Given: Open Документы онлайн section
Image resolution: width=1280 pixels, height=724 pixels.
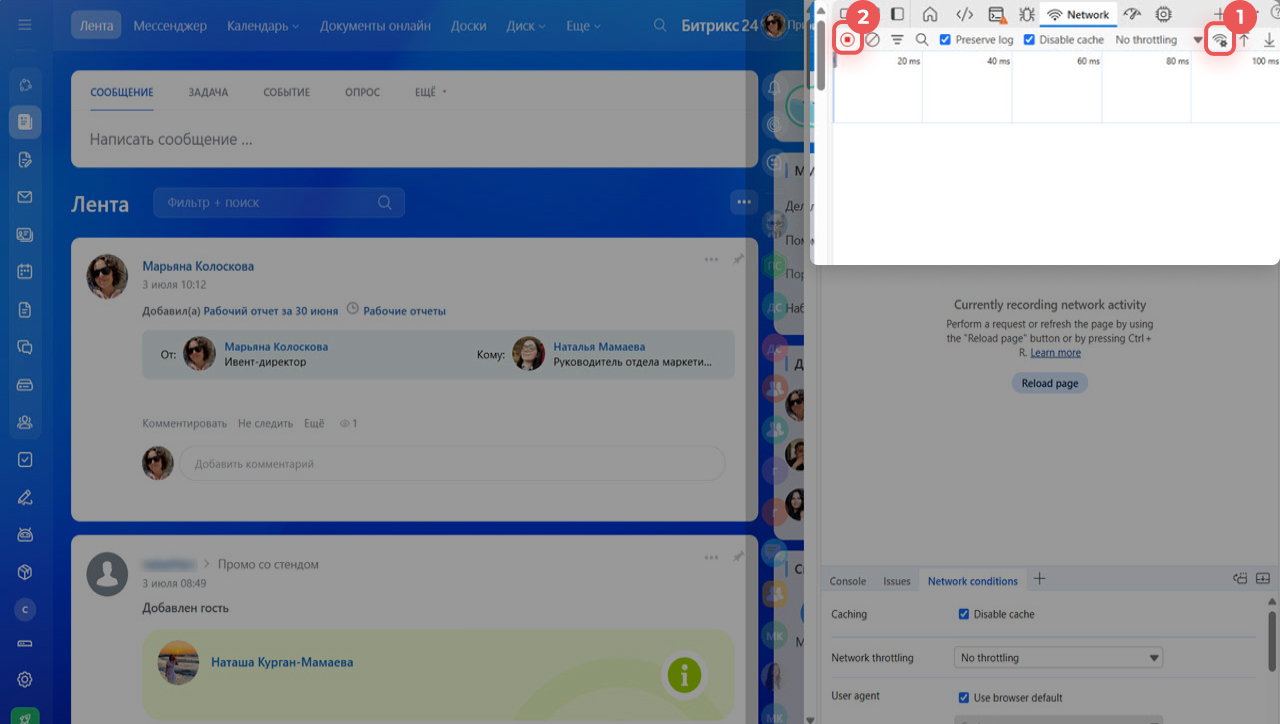Looking at the screenshot, I should tap(376, 25).
